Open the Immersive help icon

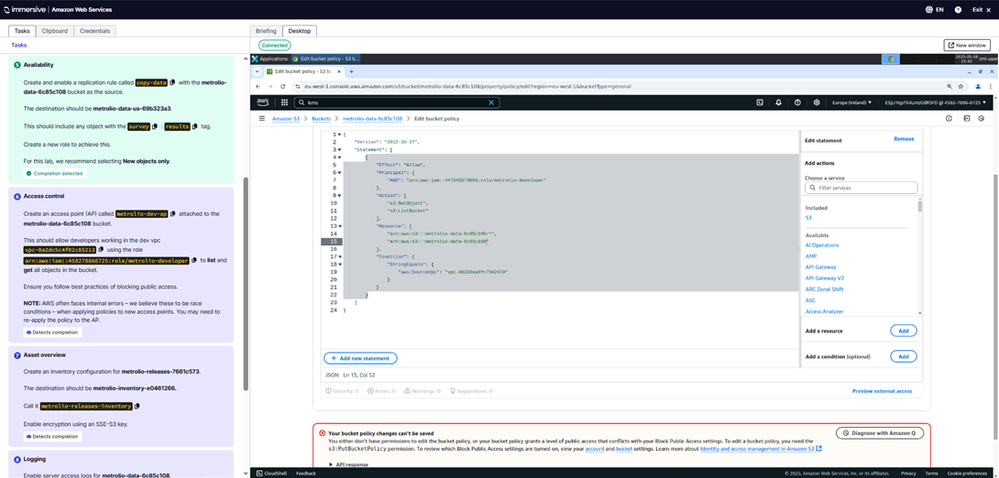[958, 10]
